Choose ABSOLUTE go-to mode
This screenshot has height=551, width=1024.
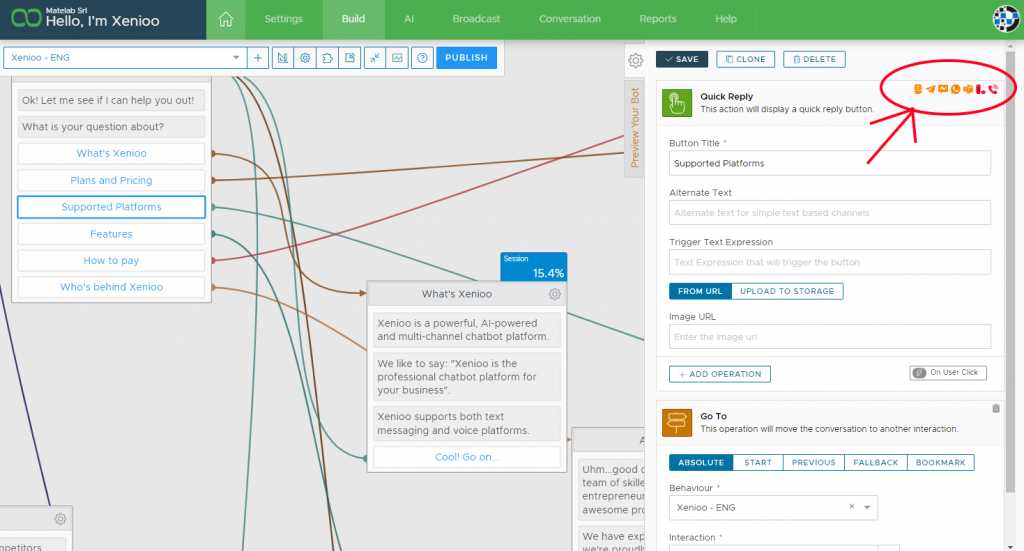[701, 462]
